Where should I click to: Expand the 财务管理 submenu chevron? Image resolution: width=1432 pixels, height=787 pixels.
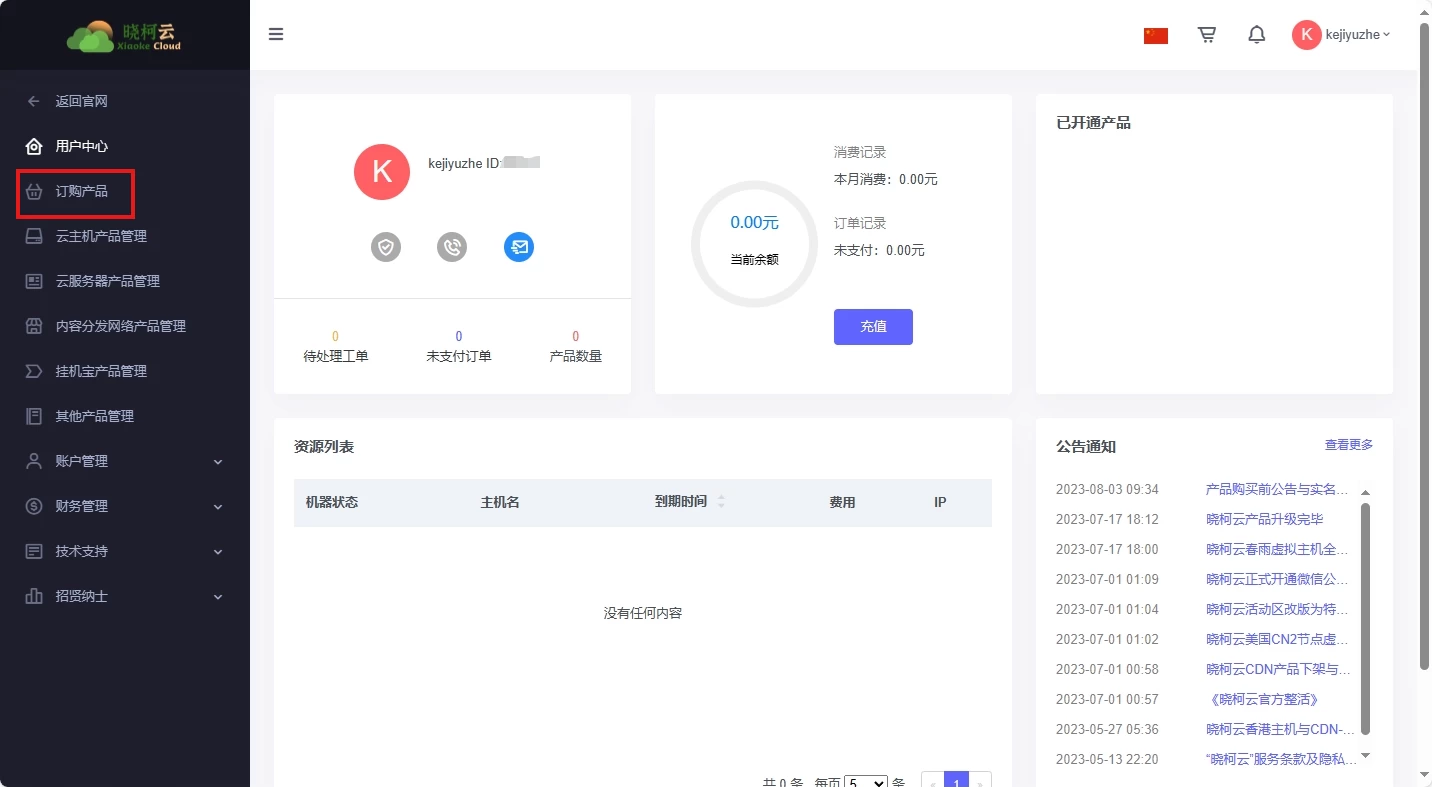coord(218,507)
